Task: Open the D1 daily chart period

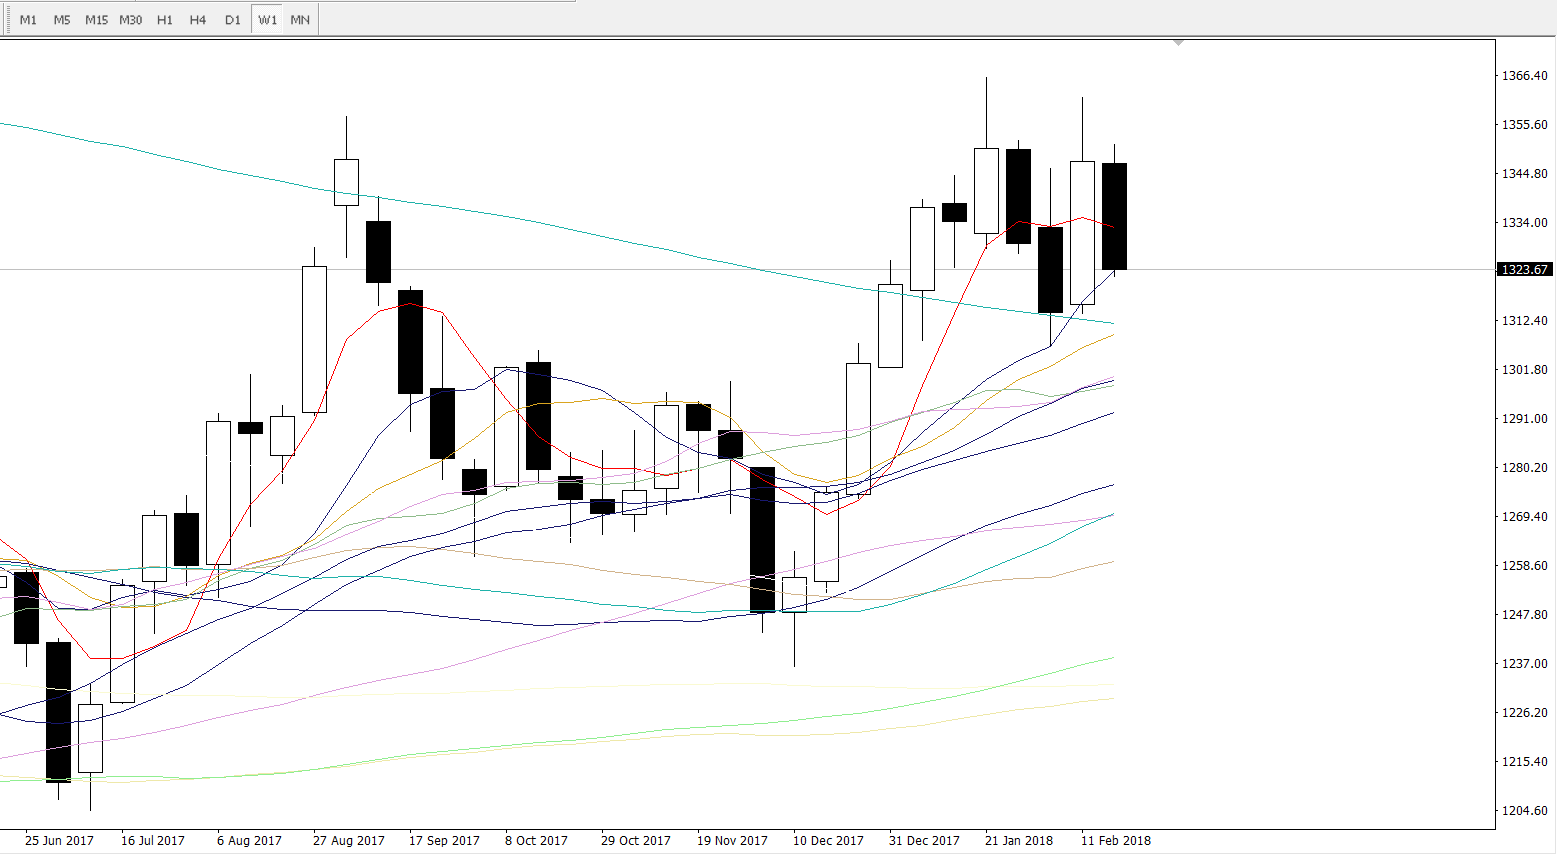Action: point(233,20)
